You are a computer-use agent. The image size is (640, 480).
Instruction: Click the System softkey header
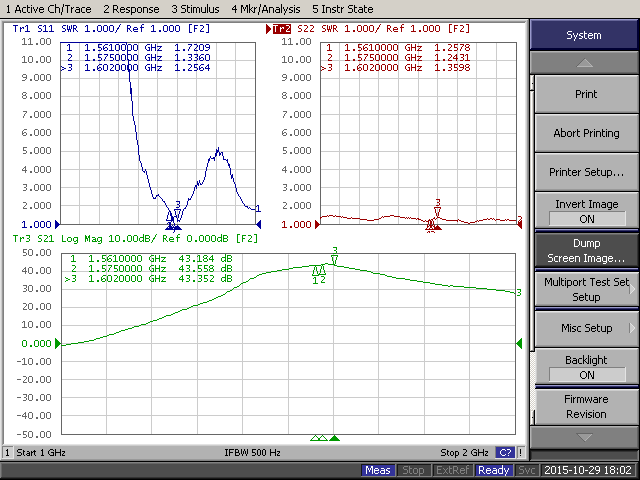click(584, 35)
